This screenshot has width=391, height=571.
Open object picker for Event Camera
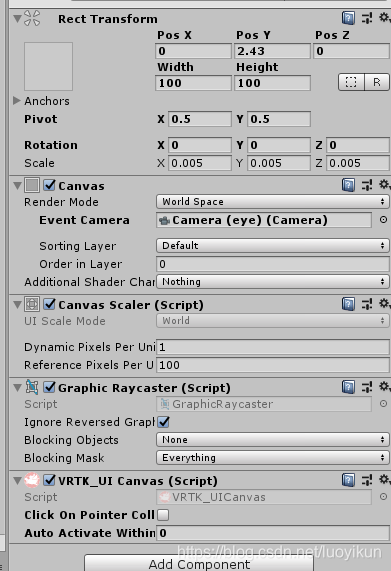[383, 220]
